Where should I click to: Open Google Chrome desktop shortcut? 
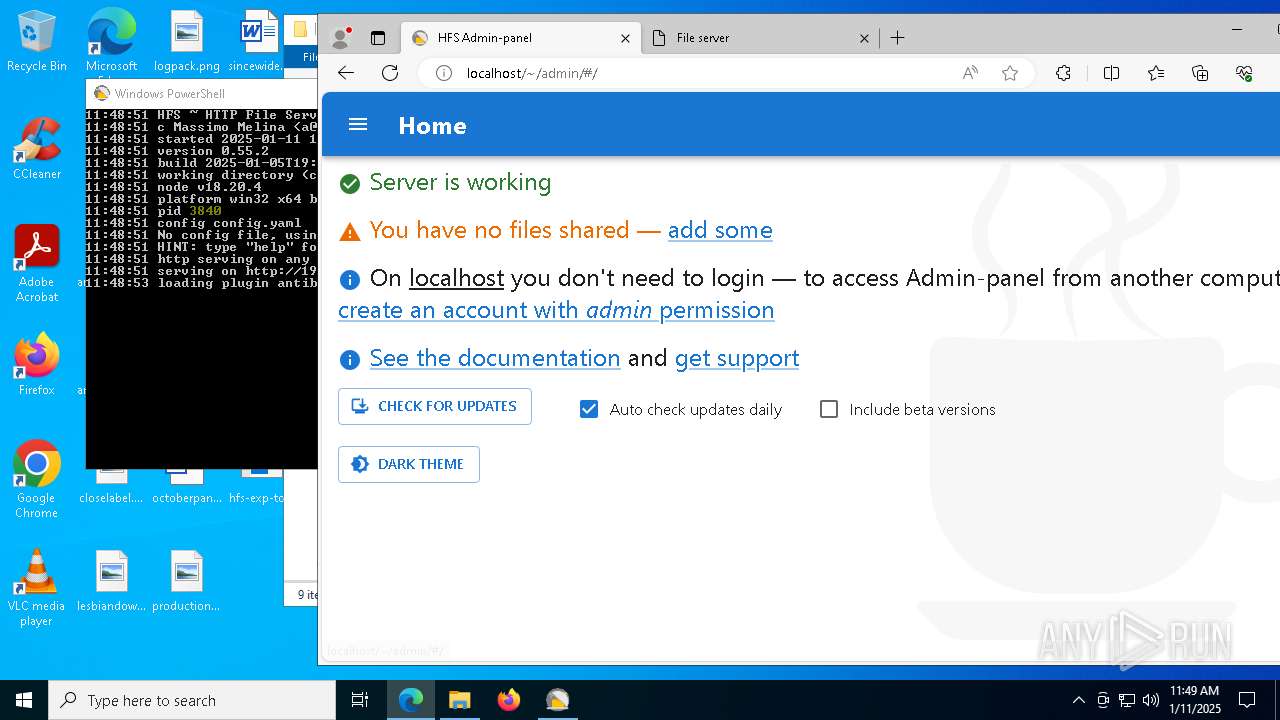pos(37,480)
